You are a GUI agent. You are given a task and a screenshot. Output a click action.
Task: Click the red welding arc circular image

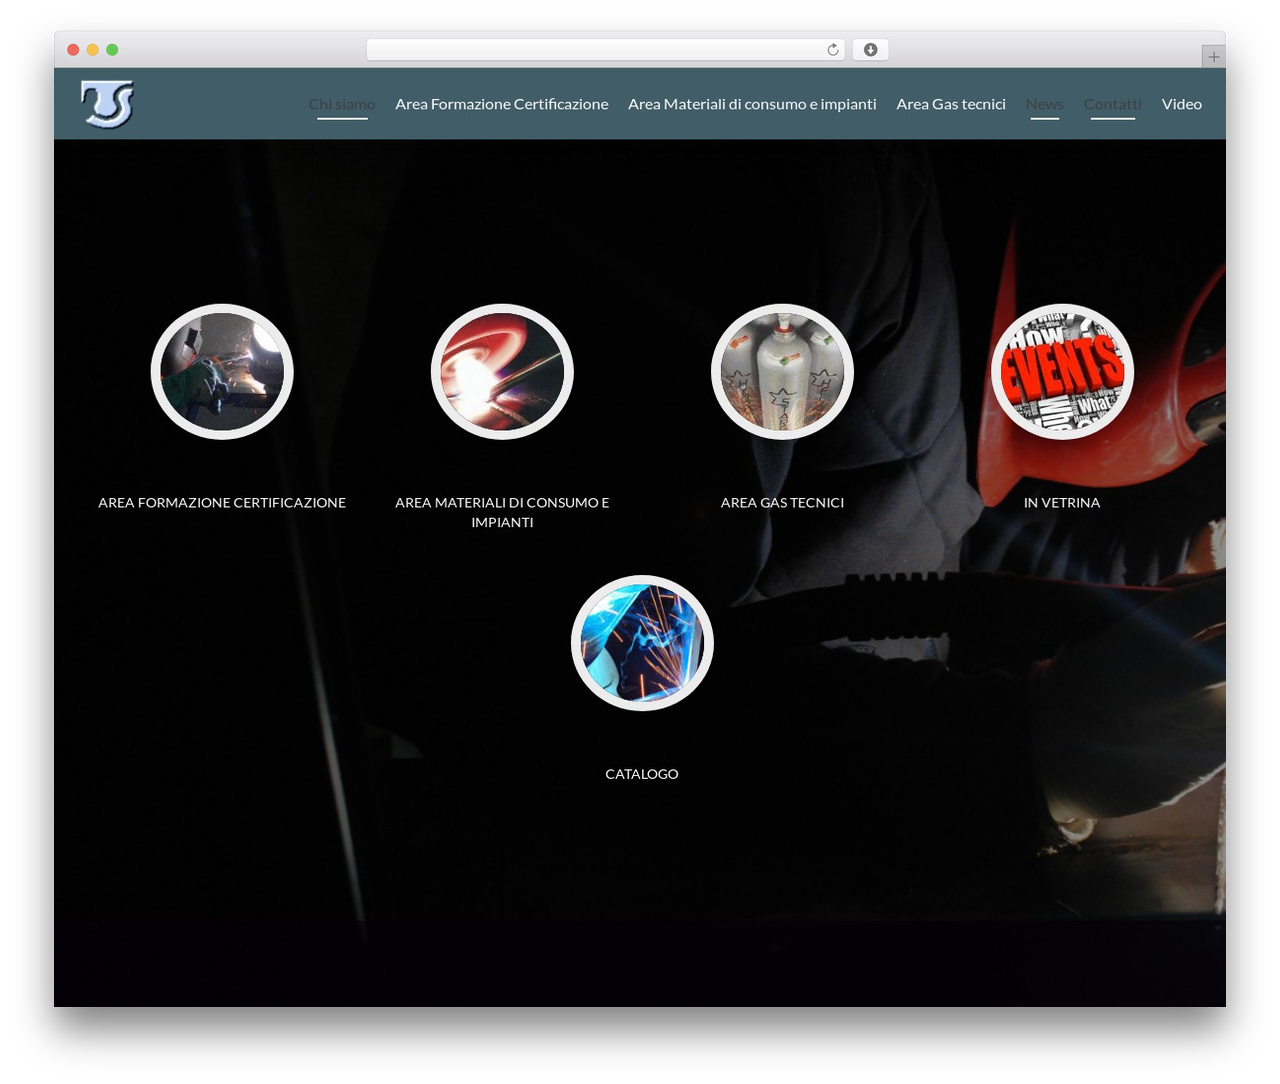[502, 372]
